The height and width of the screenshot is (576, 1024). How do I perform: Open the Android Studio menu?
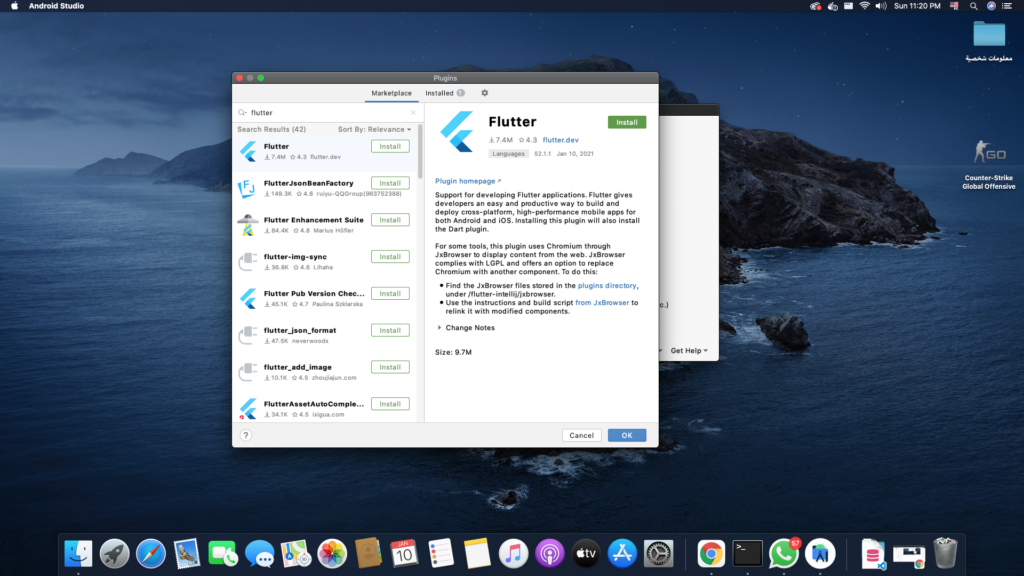pyautogui.click(x=56, y=6)
